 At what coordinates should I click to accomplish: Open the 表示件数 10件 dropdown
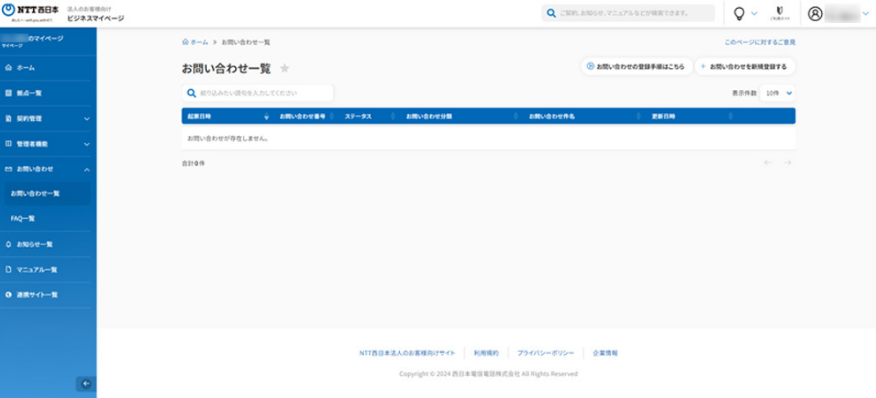pyautogui.click(x=778, y=93)
